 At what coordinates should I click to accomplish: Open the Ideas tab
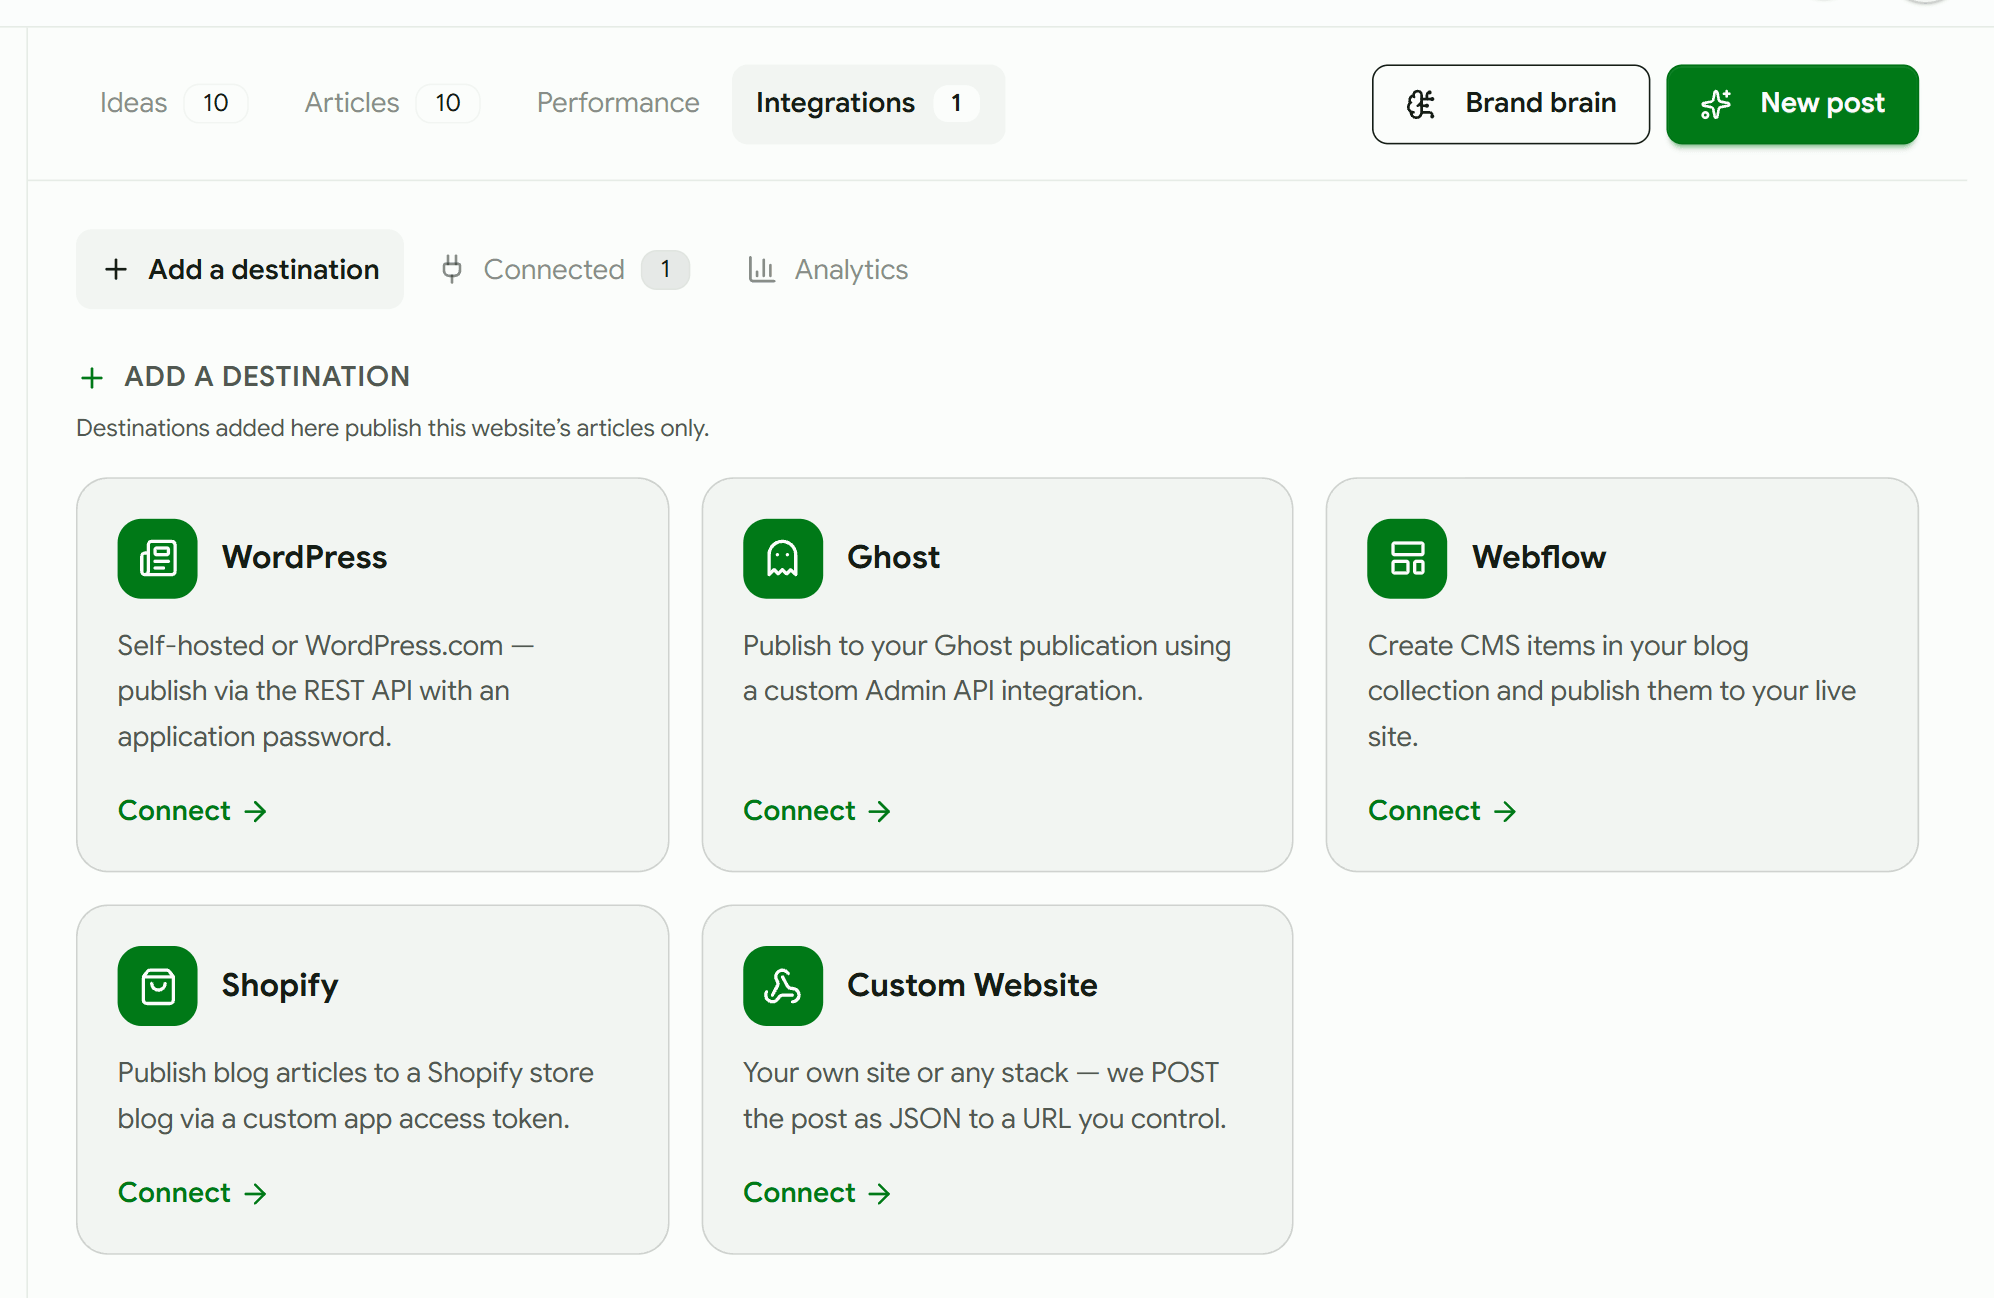(172, 103)
